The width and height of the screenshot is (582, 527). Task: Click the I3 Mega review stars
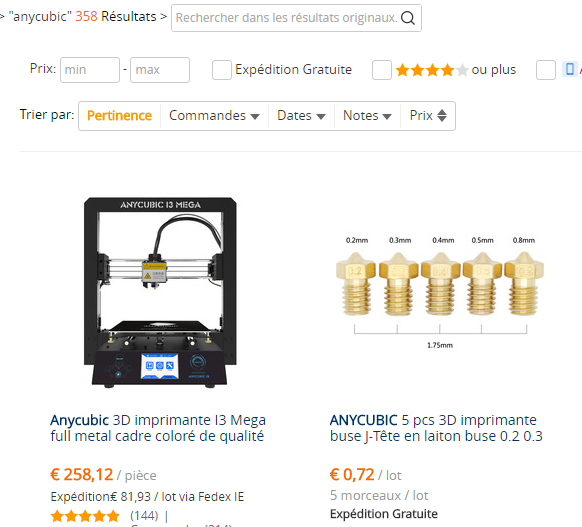85,516
